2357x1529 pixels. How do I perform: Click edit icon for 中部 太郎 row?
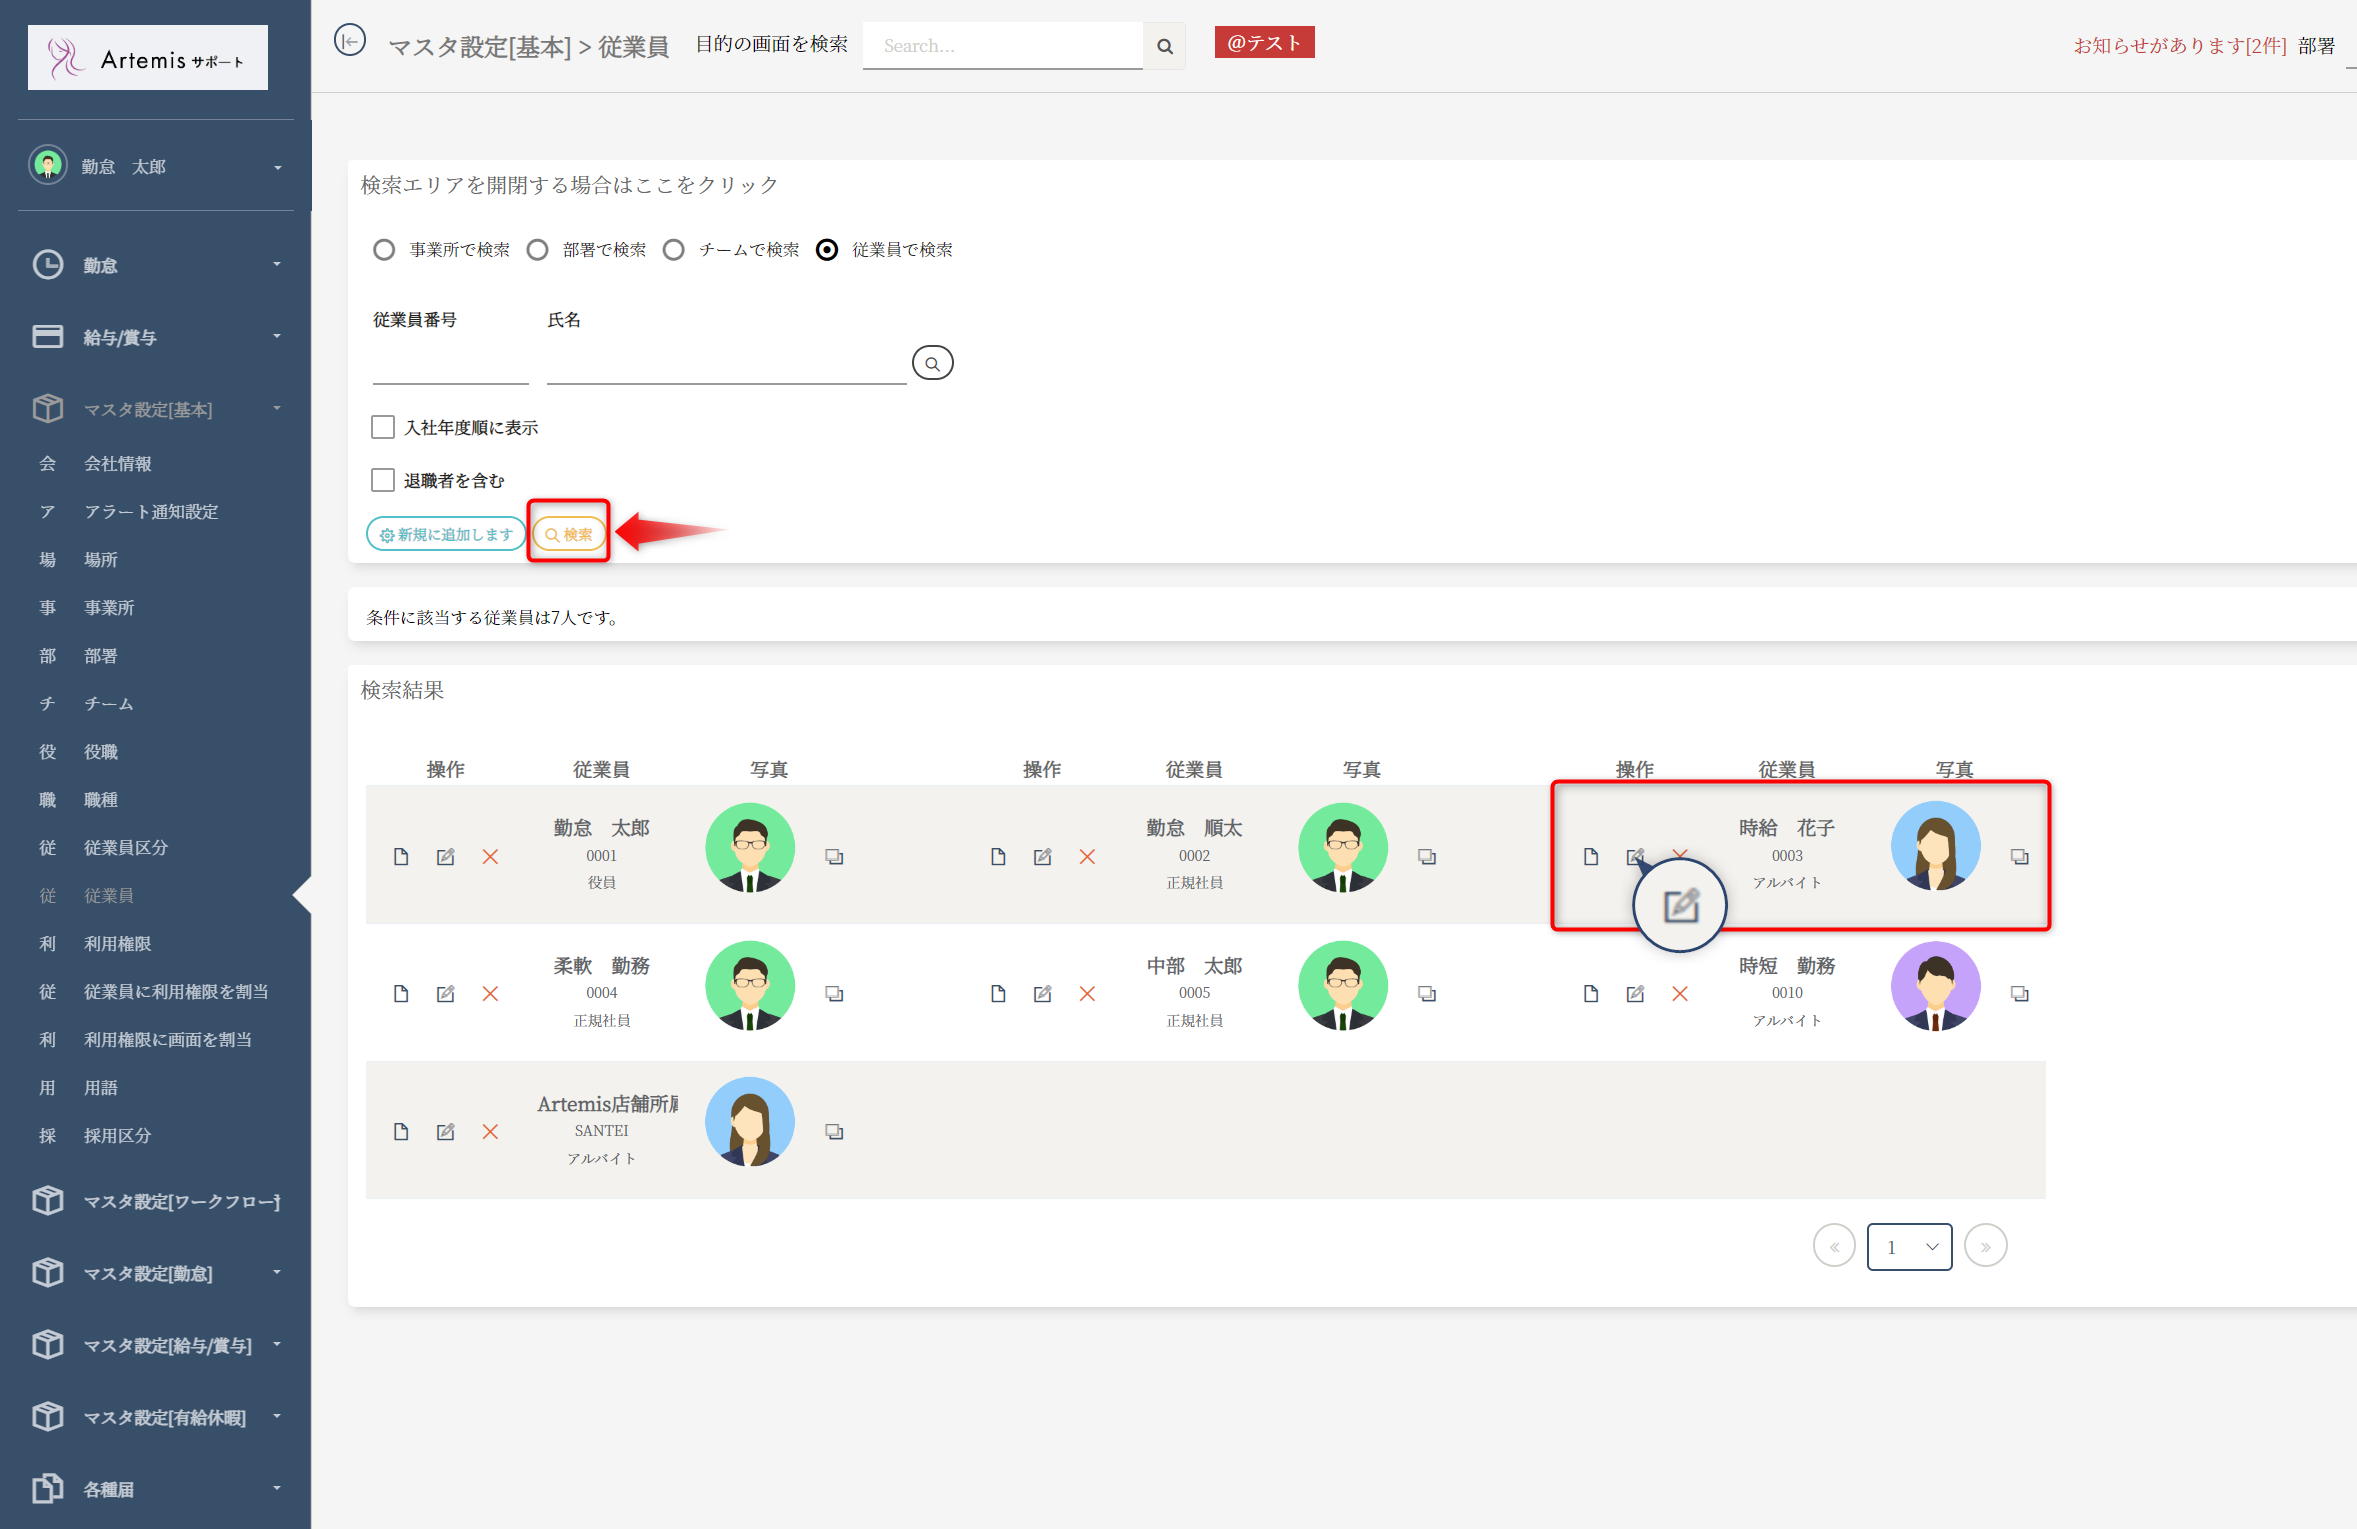click(x=1042, y=994)
